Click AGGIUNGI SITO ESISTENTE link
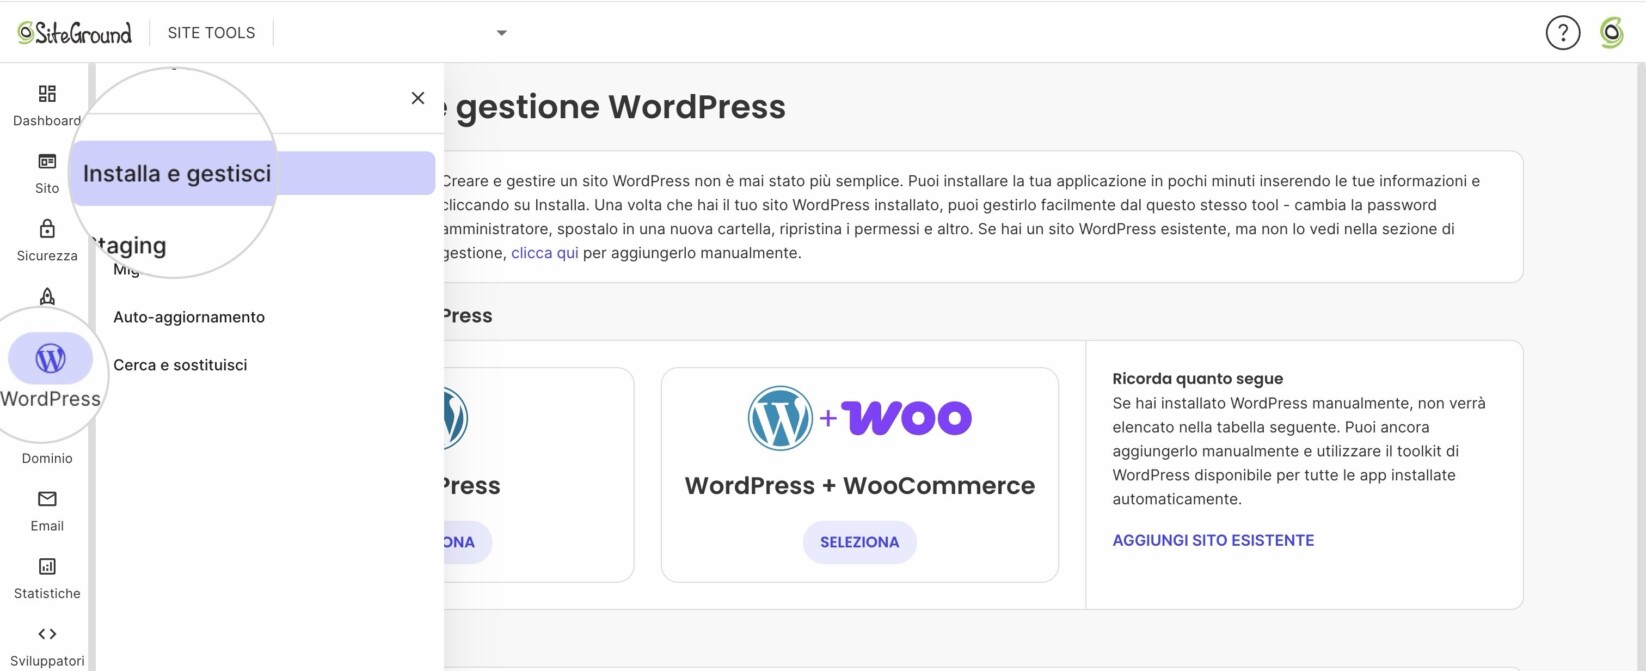Viewport: 1646px width, 671px height. pos(1213,540)
